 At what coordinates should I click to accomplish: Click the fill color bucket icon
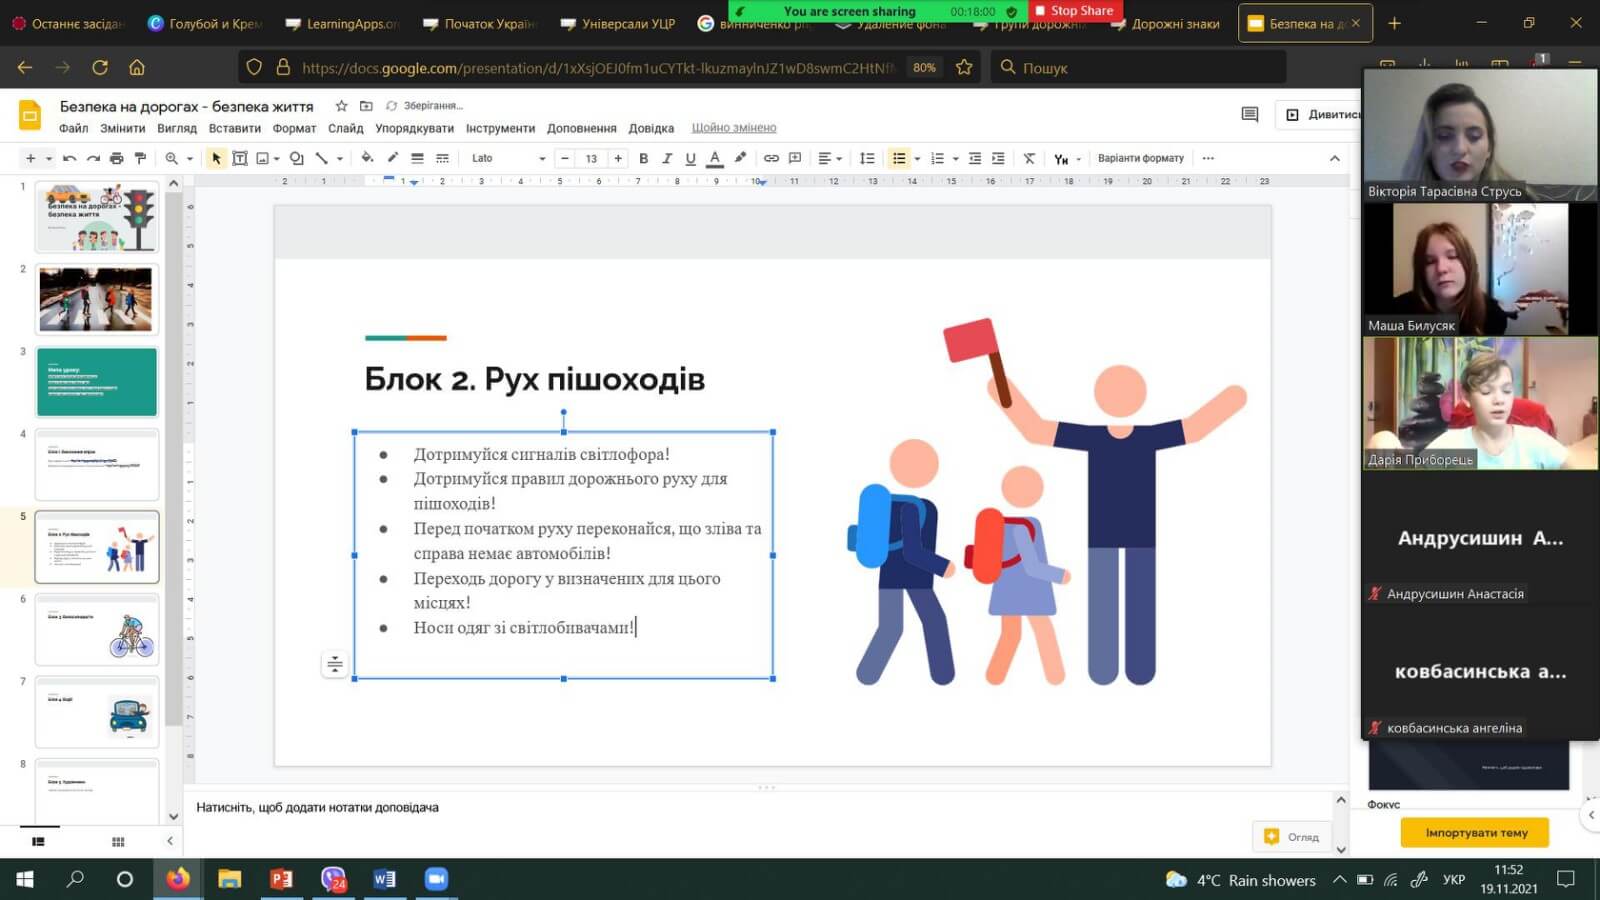pyautogui.click(x=367, y=158)
